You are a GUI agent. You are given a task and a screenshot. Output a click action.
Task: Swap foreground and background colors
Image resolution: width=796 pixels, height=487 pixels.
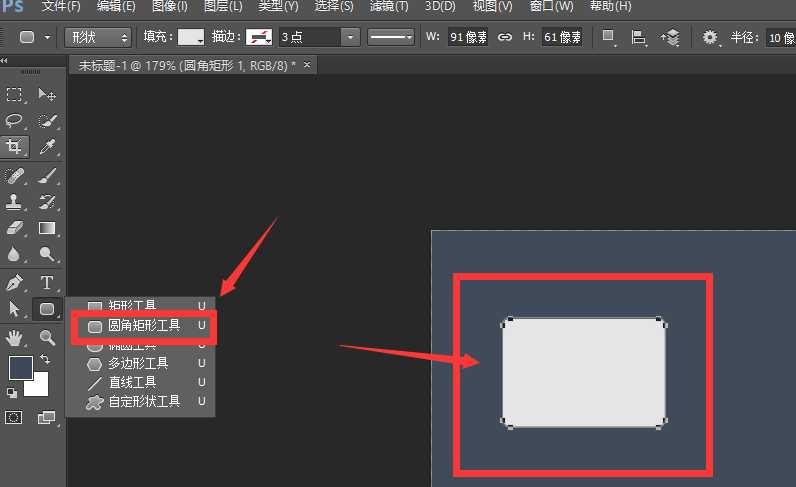coord(45,359)
